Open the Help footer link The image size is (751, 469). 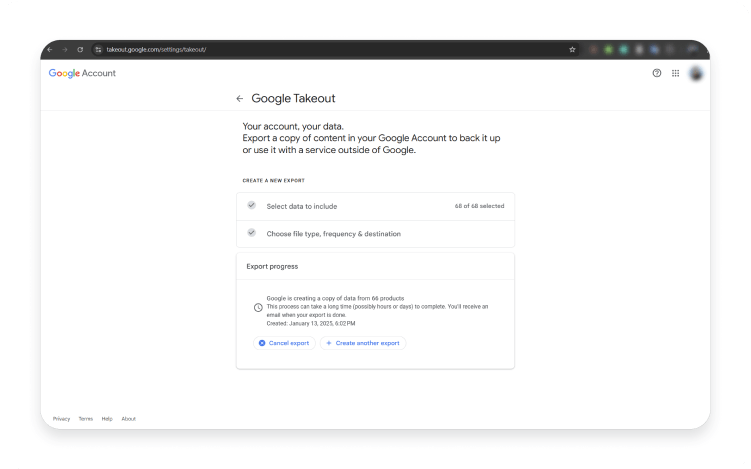coord(107,419)
